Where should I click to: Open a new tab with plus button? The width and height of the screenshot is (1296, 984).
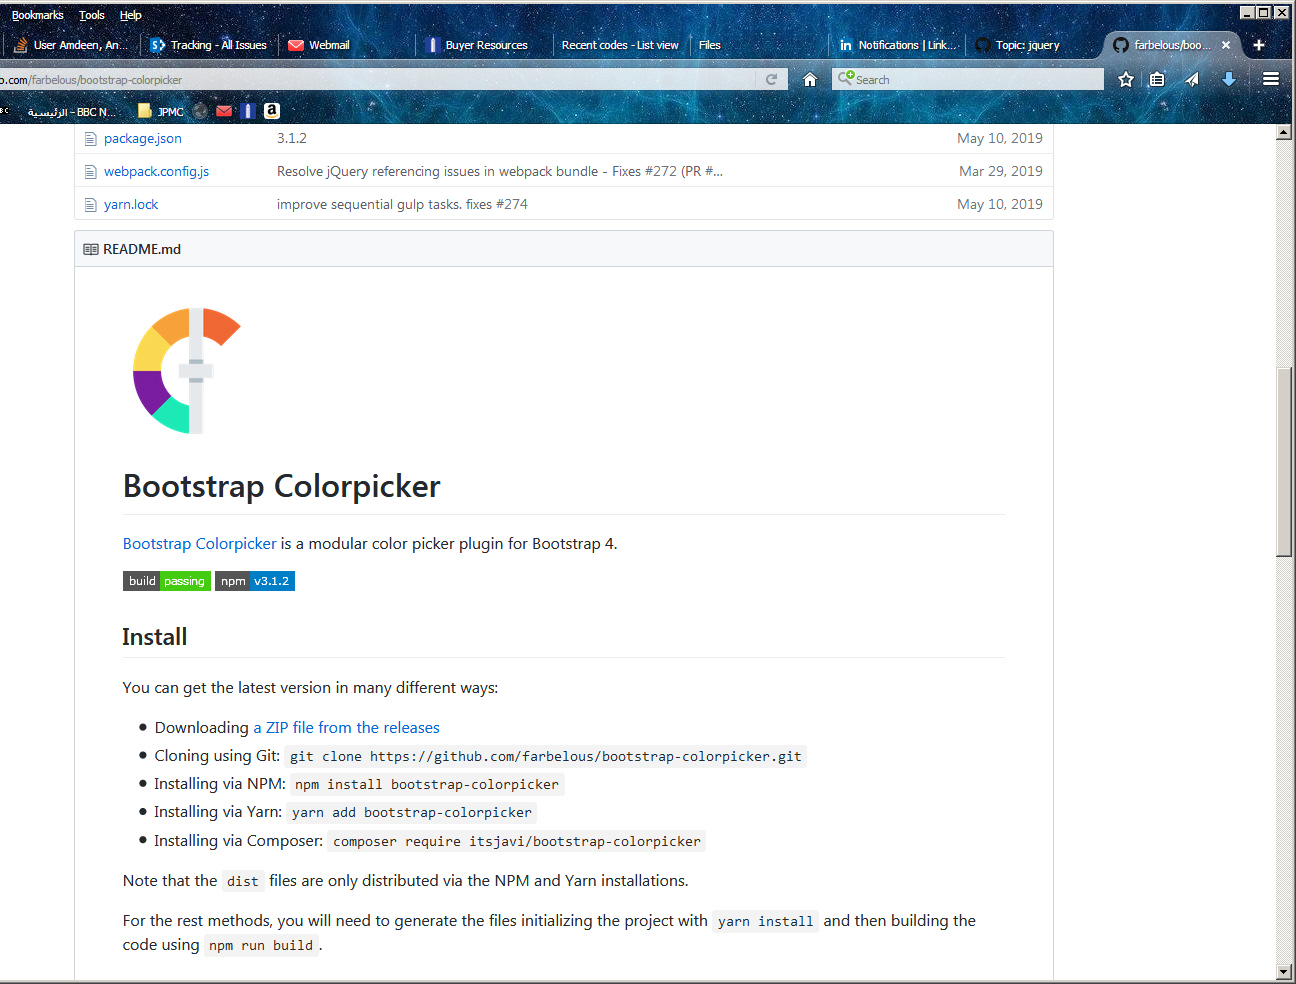click(1259, 45)
